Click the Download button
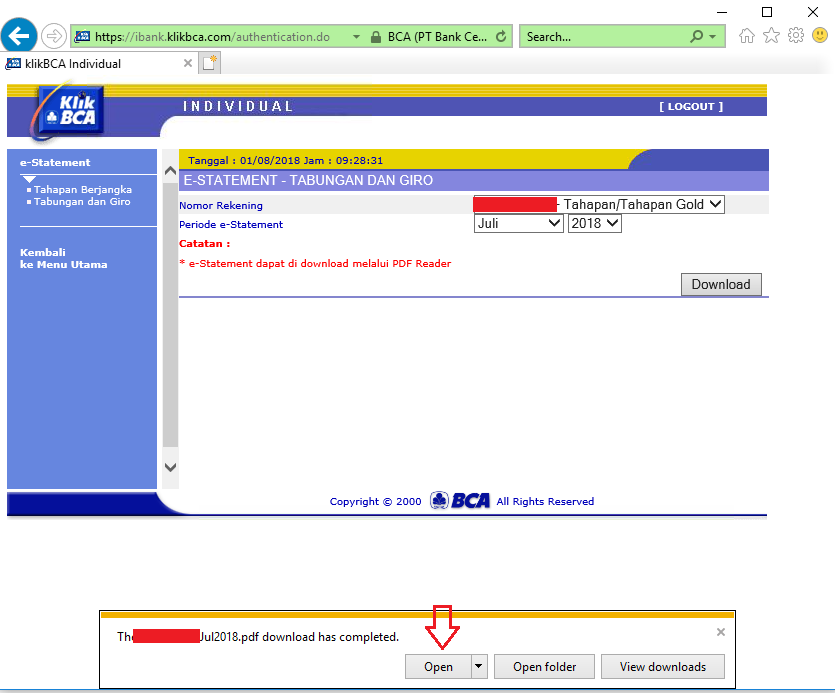Screen dimensions: 835x693 (721, 284)
